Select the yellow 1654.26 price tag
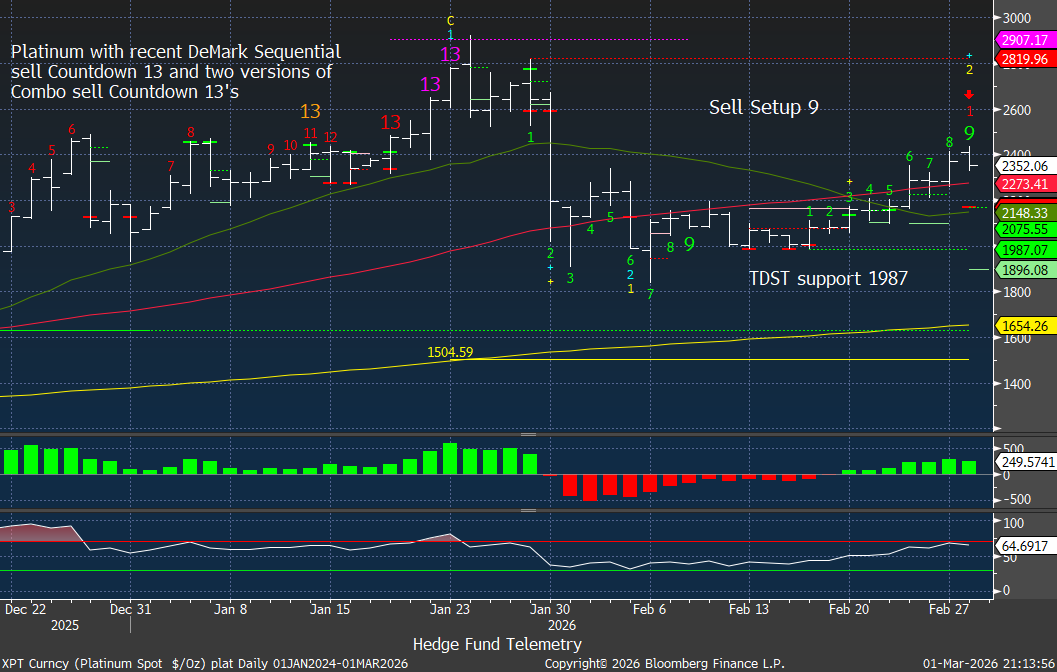1057x672 pixels. pyautogui.click(x=1025, y=326)
